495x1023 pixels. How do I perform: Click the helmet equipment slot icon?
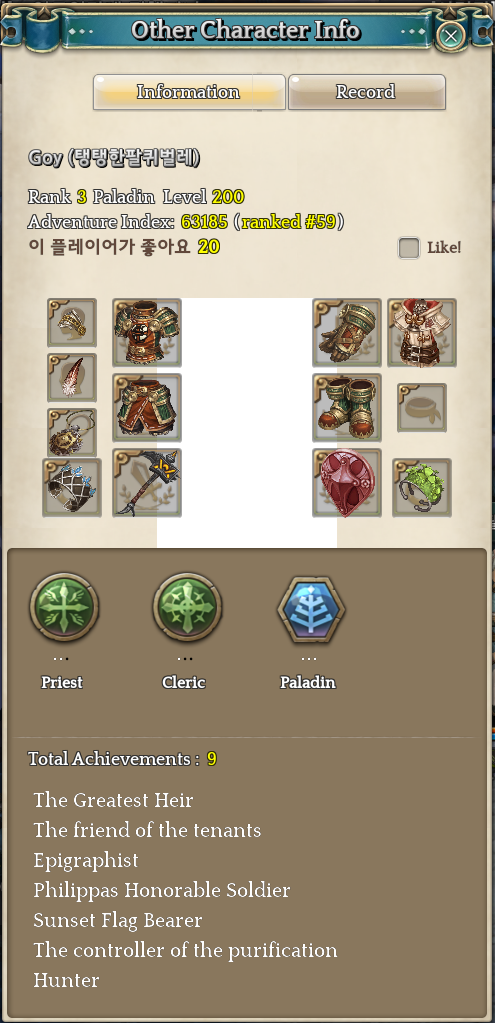72,322
